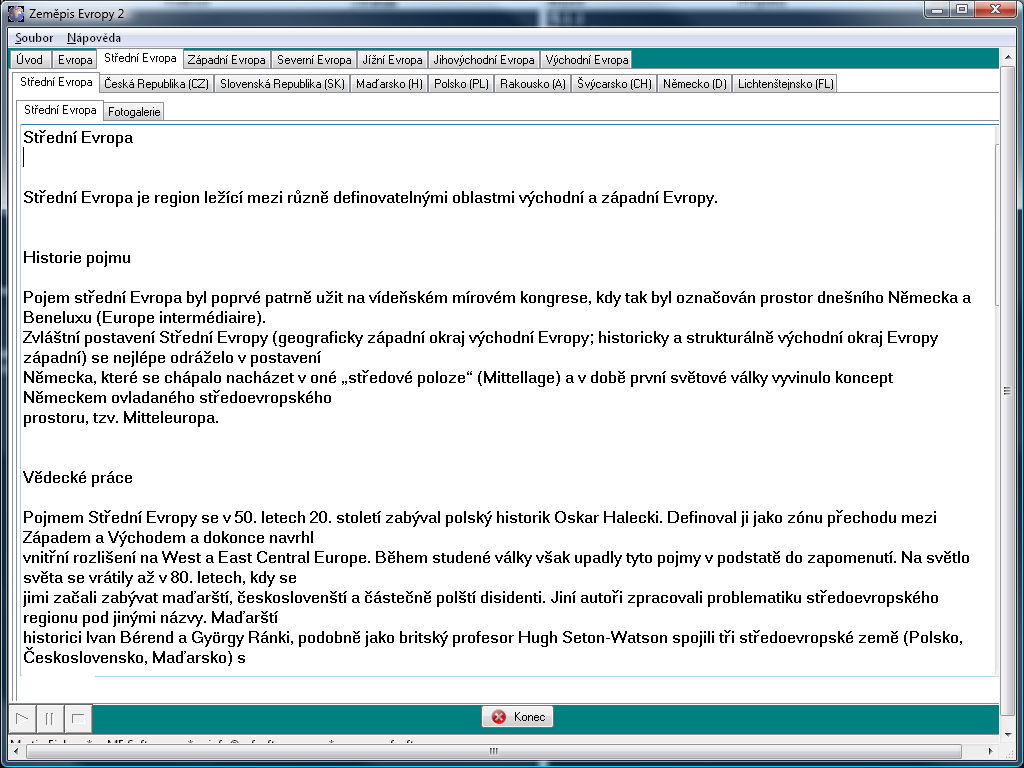Switch to the Evropa tab
Image resolution: width=1024 pixels, height=768 pixels.
pyautogui.click(x=74, y=59)
